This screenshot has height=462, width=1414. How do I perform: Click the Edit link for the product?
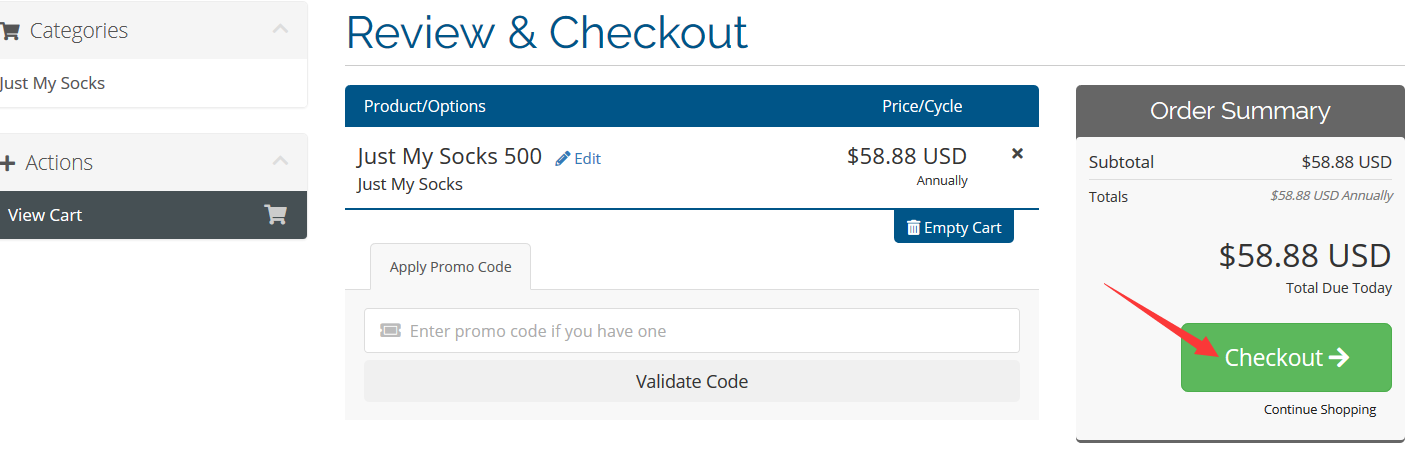pos(587,158)
